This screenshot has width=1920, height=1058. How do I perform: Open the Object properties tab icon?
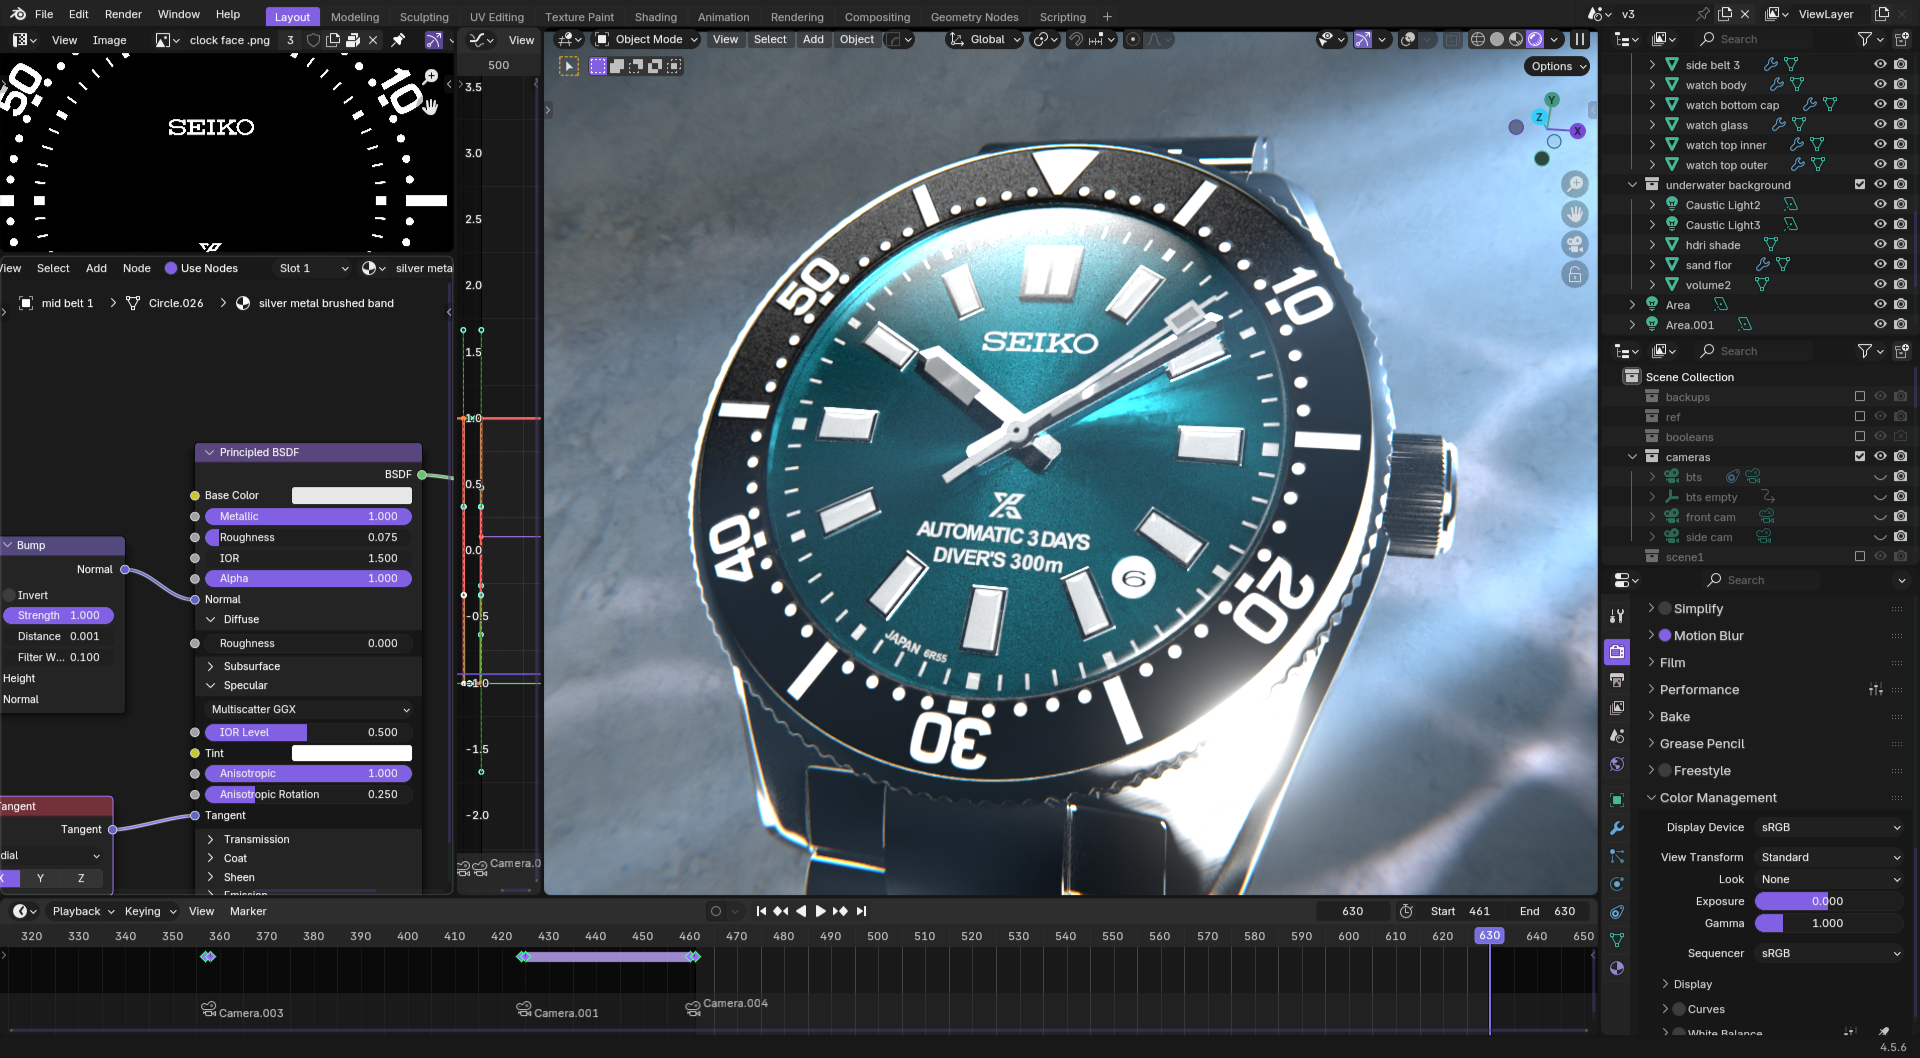coord(1617,800)
